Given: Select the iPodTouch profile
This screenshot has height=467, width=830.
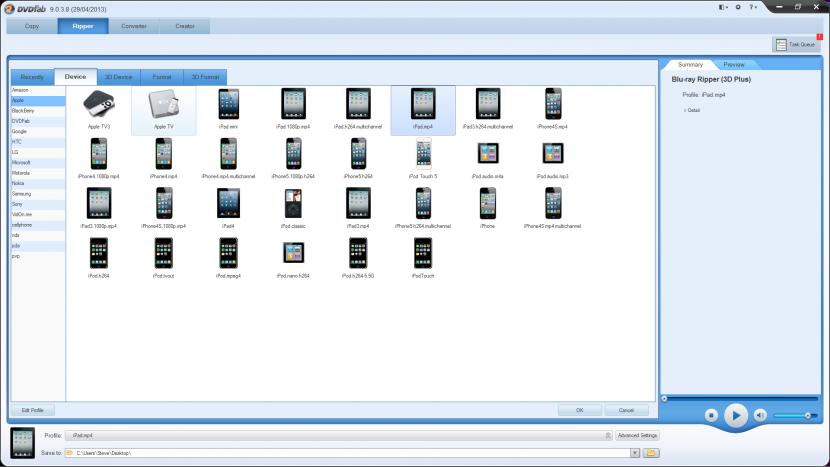Looking at the screenshot, I should click(x=423, y=258).
